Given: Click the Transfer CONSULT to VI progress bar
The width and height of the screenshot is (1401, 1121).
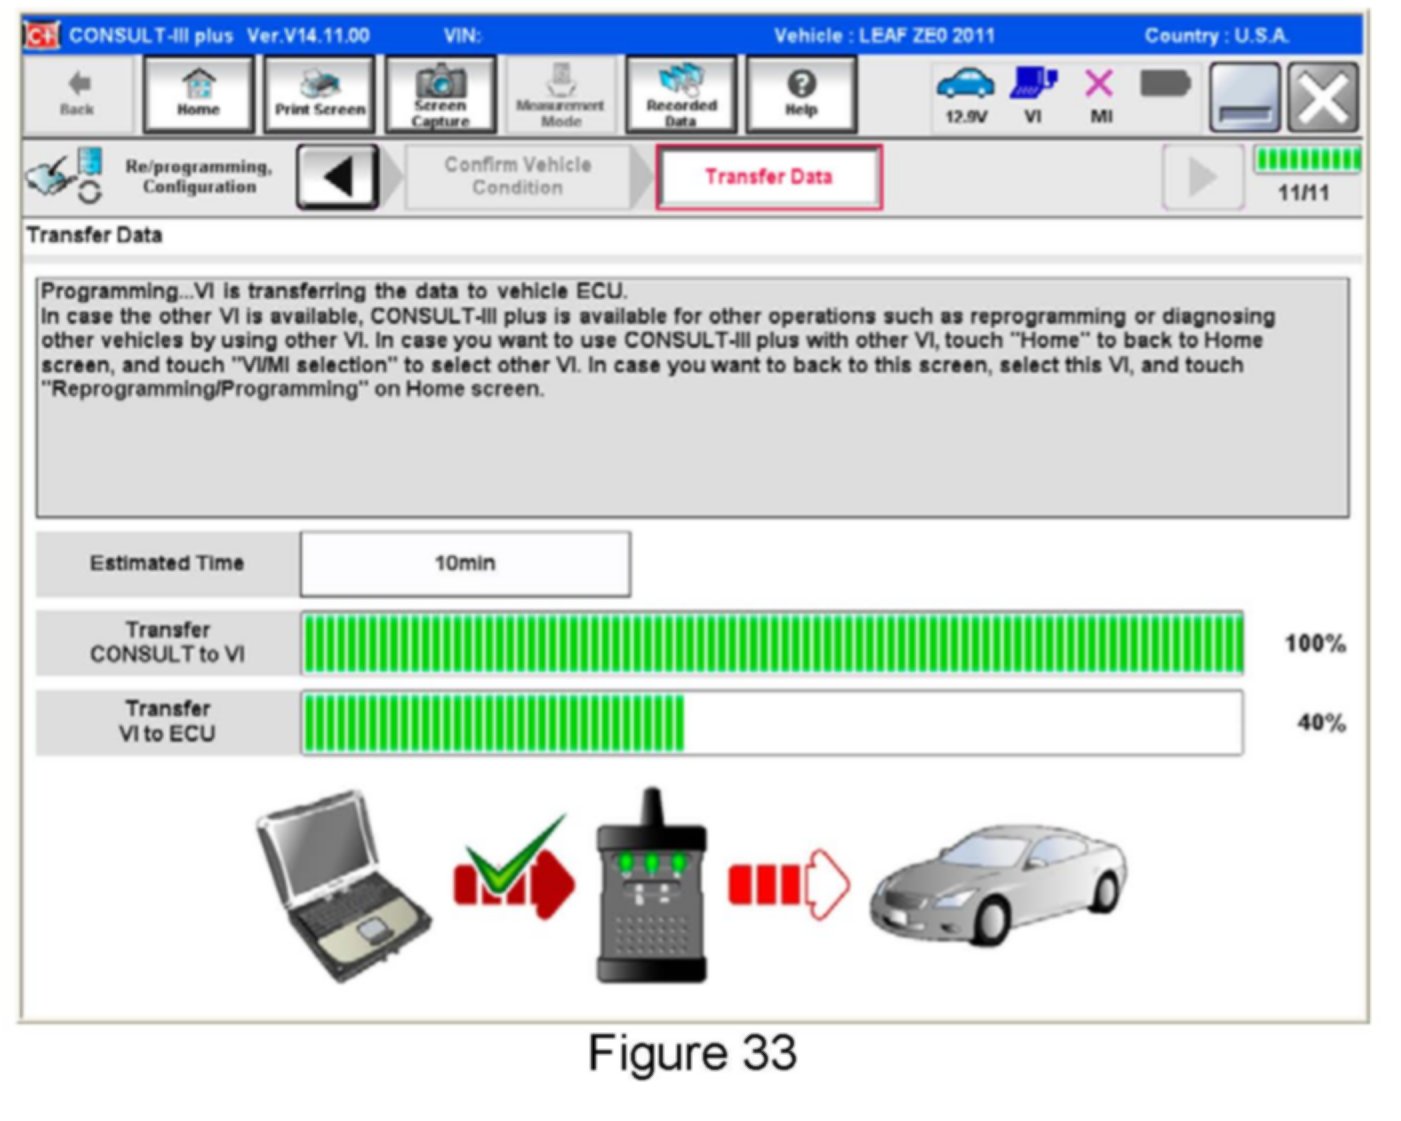Looking at the screenshot, I should coord(771,644).
